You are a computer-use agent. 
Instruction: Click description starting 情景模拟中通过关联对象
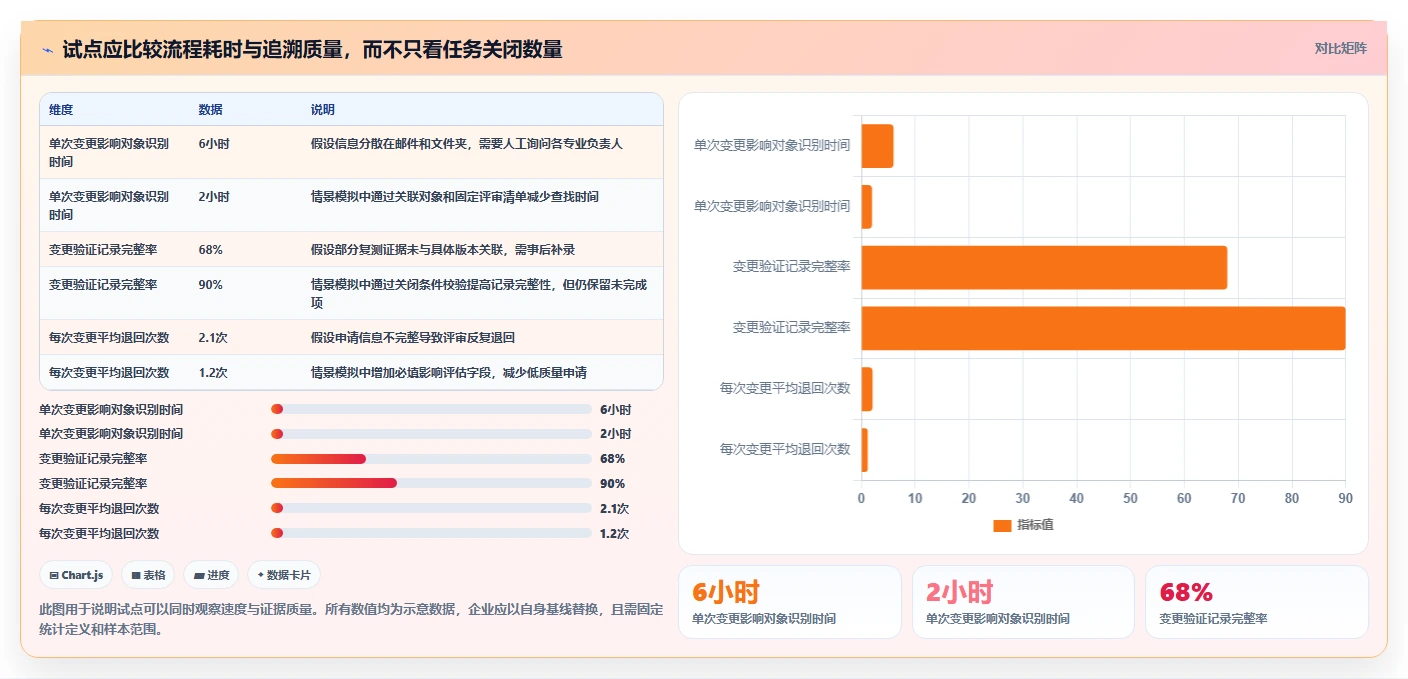(455, 197)
